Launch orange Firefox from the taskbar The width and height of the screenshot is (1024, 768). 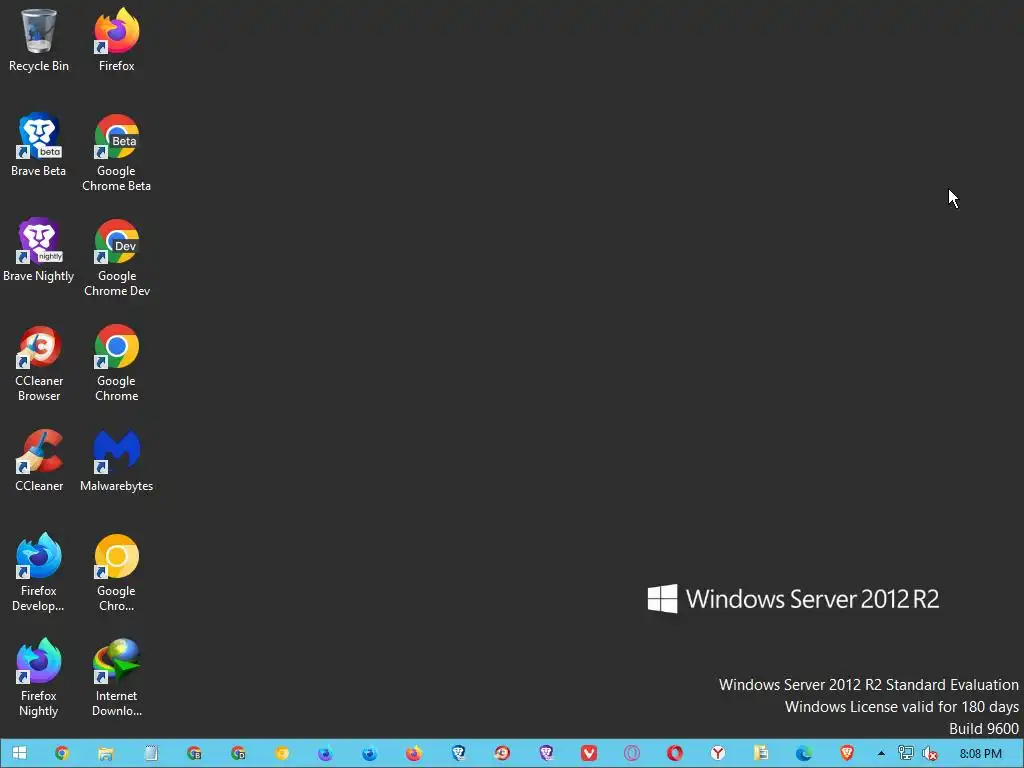tap(413, 754)
